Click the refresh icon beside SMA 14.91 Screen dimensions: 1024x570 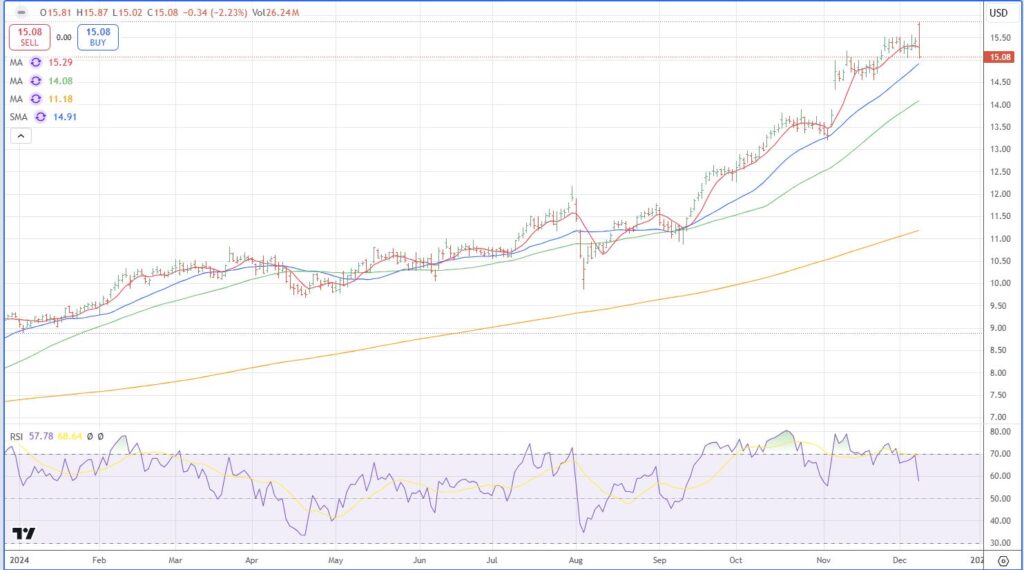[x=40, y=117]
